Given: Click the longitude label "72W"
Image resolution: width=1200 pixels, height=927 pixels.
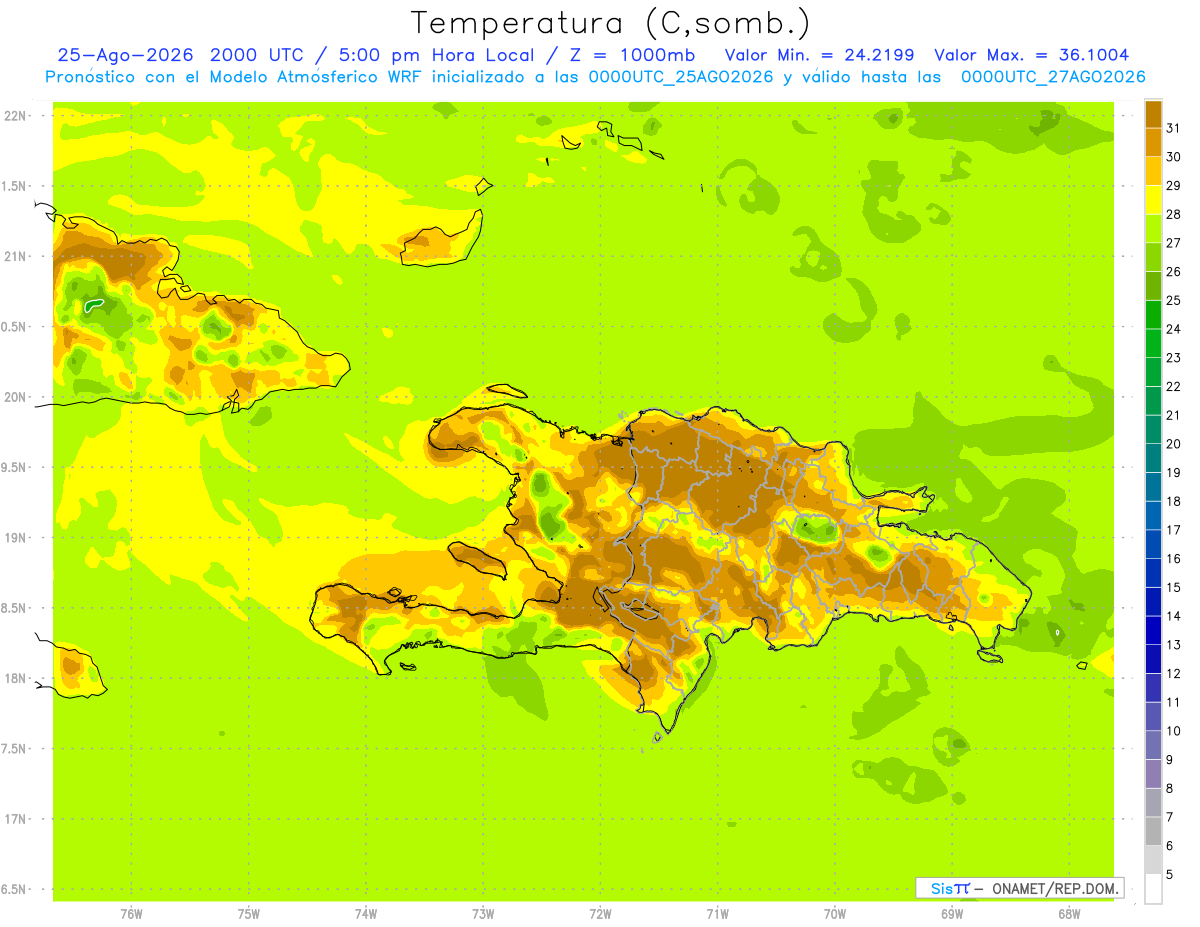Looking at the screenshot, I should [600, 914].
